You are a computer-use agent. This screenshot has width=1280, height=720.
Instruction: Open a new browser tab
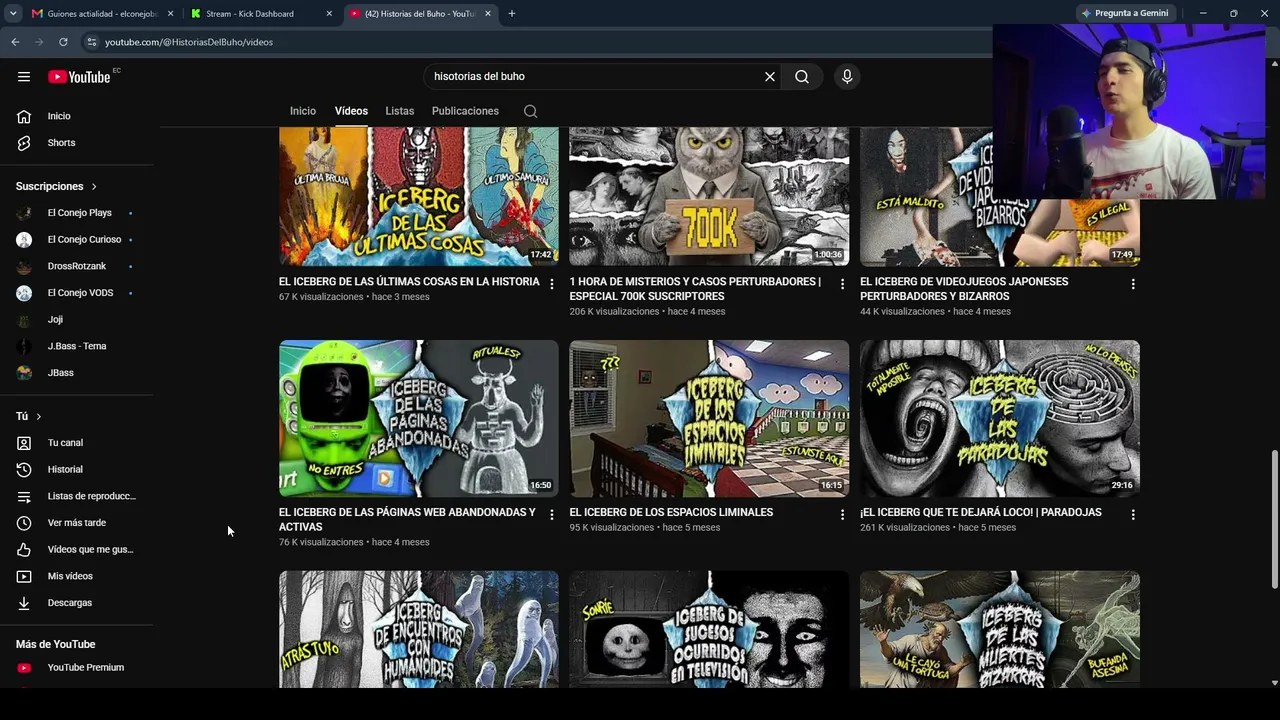[512, 14]
